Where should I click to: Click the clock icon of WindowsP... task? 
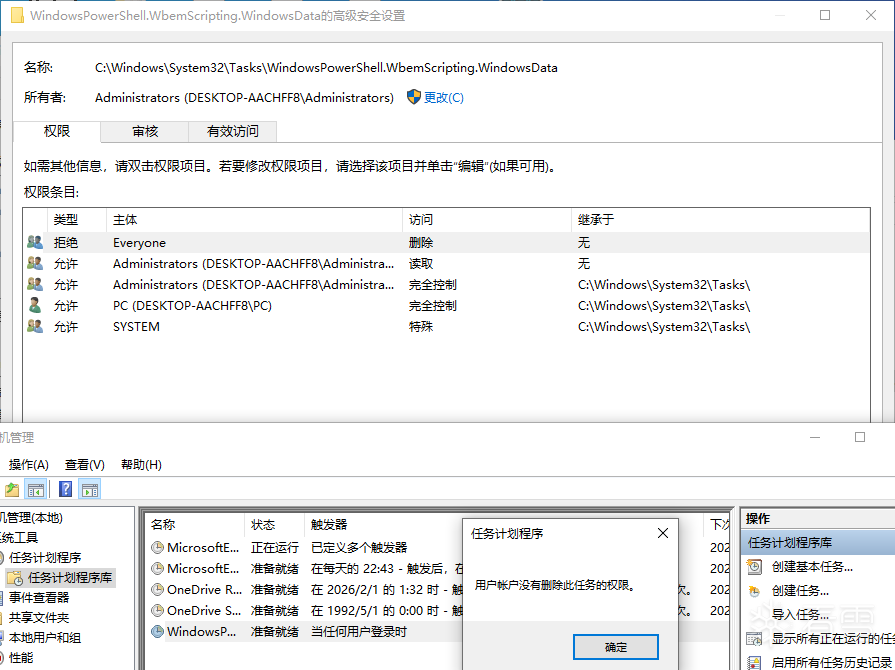pos(157,632)
